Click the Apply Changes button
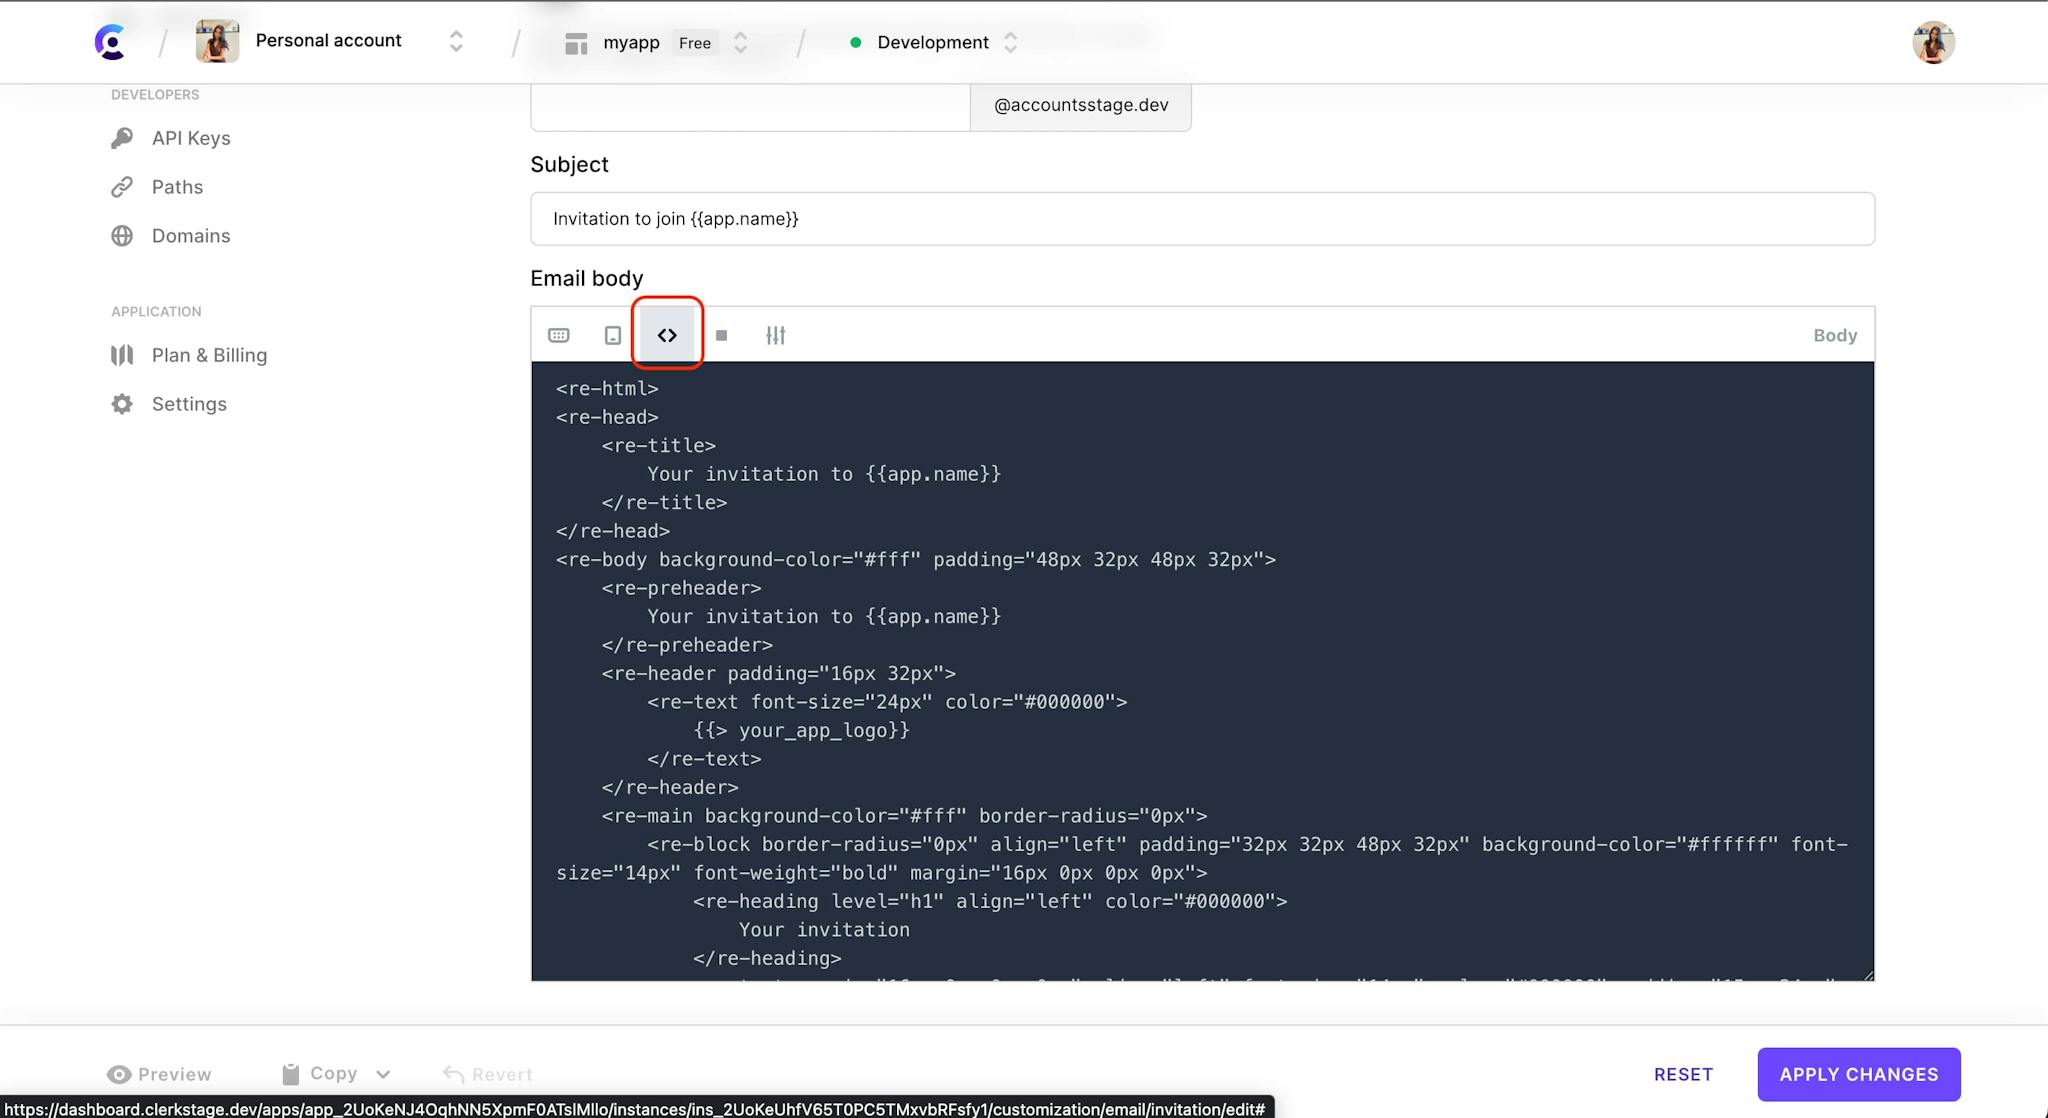The image size is (2048, 1118). pyautogui.click(x=1858, y=1074)
